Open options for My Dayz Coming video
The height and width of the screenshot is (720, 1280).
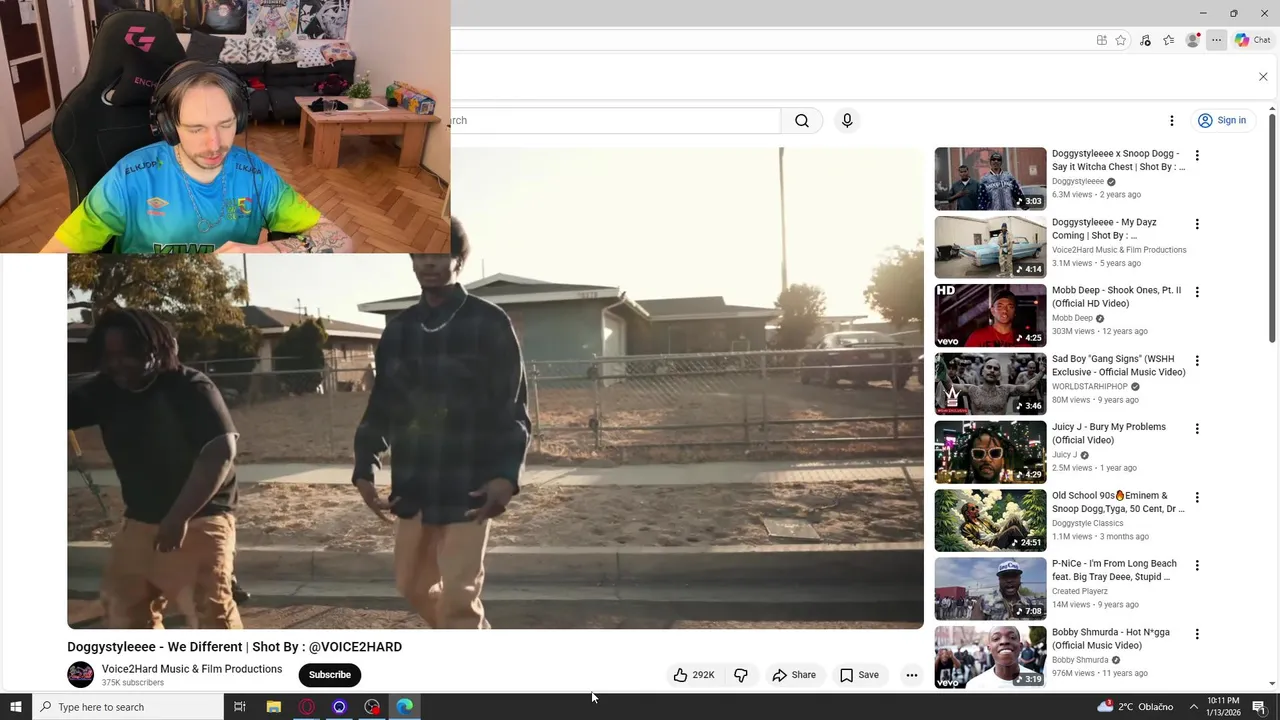pos(1197,224)
